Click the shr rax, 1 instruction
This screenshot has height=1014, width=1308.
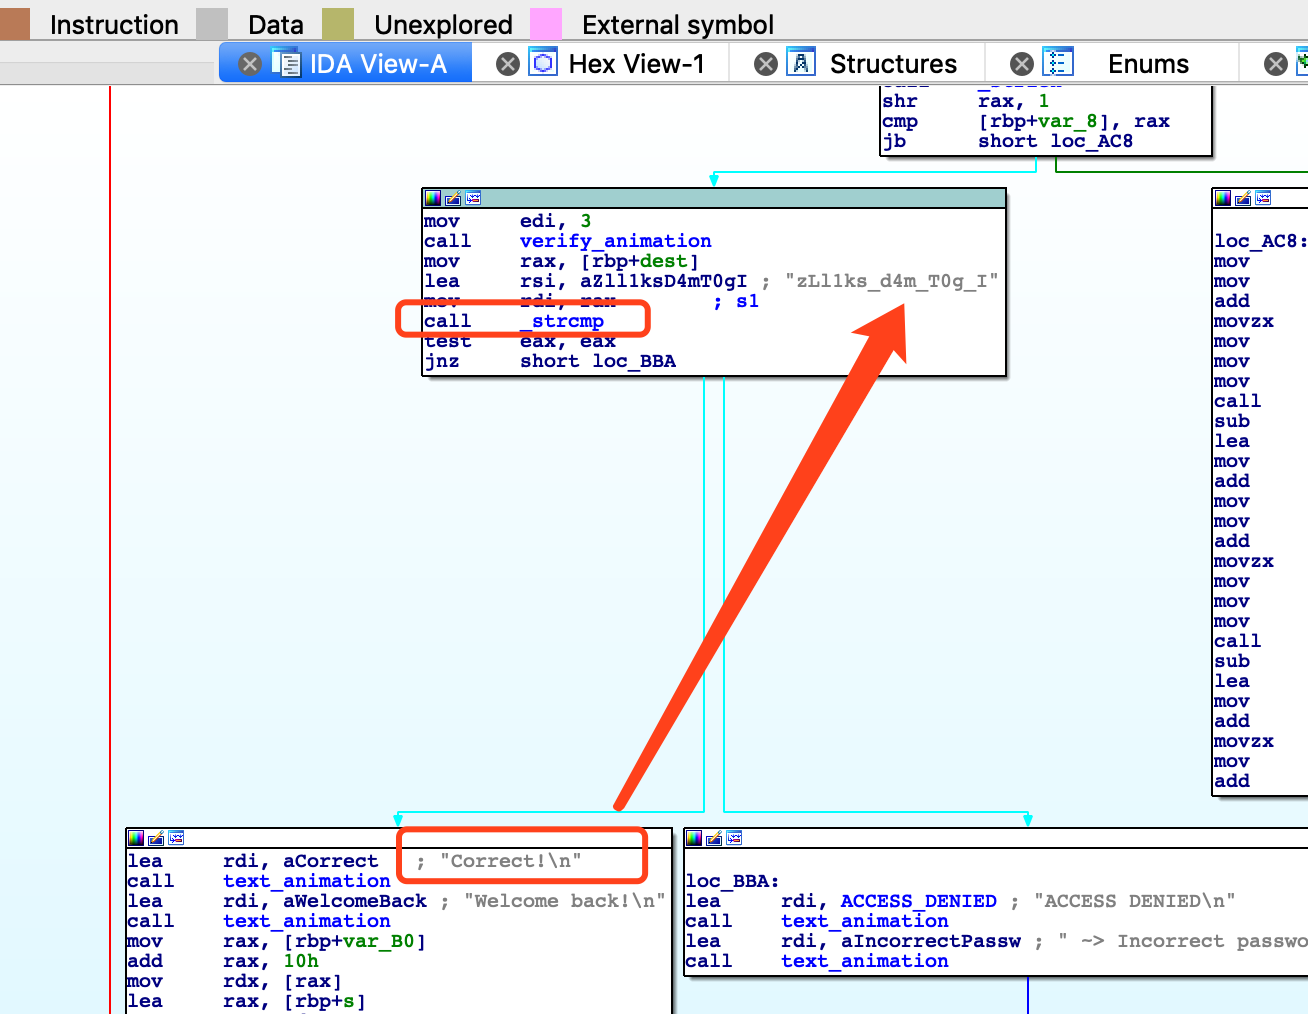966,101
